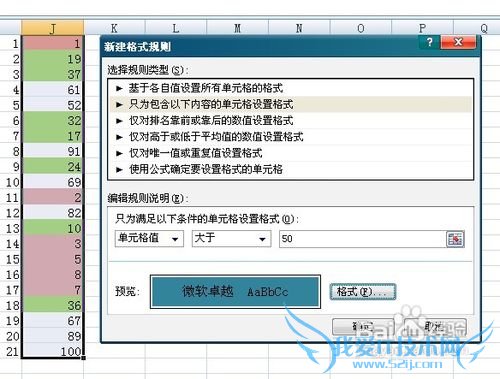Click the value input field containing 50
Viewport: 500px width, 379px height.
[x=363, y=239]
